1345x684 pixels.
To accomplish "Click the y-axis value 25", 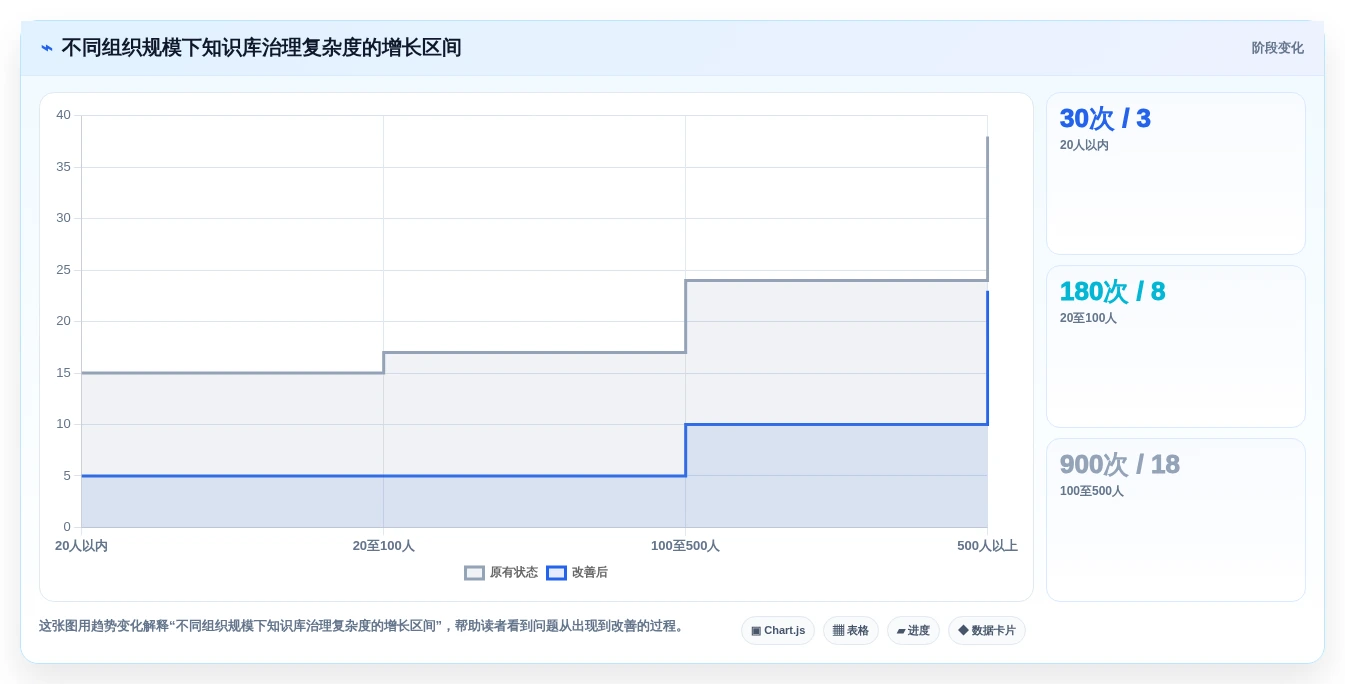I will 63,270.
